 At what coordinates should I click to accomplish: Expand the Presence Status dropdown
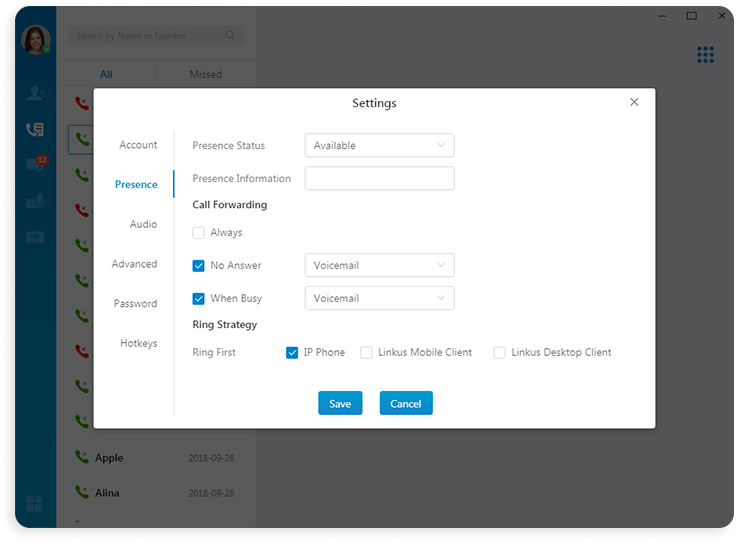pos(379,146)
